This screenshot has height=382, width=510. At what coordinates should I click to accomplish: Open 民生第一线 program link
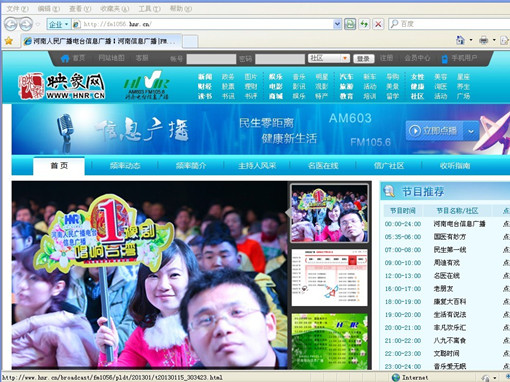click(x=450, y=250)
